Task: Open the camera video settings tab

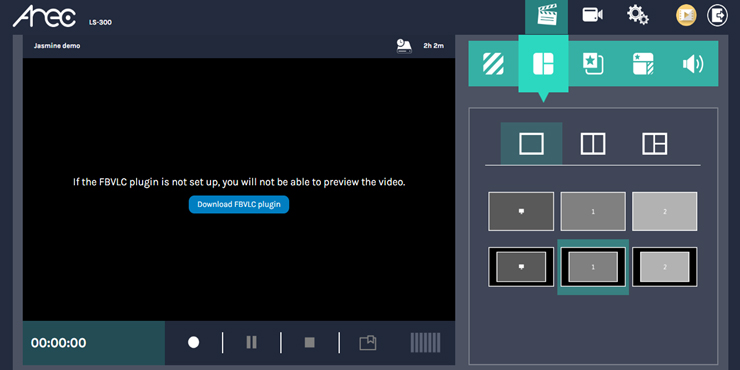Action: (x=592, y=15)
